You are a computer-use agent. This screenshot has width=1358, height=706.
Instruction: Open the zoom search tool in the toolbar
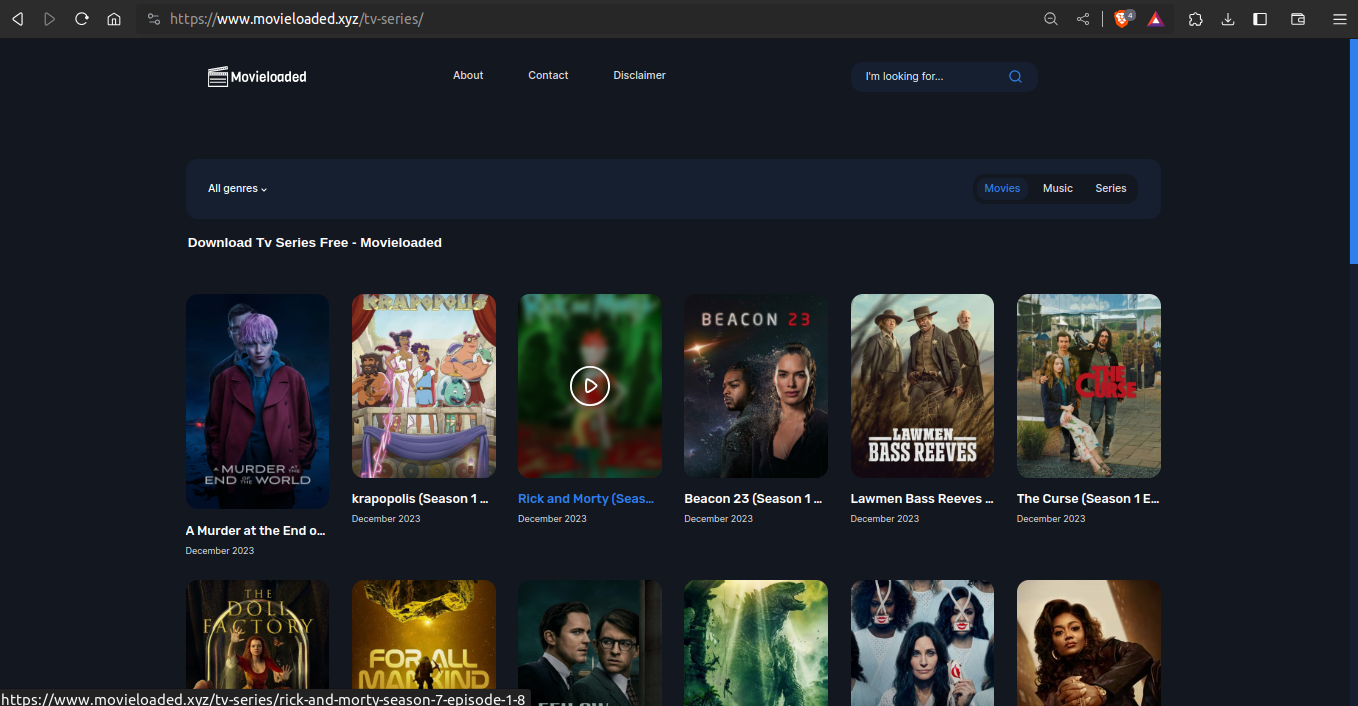pyautogui.click(x=1051, y=18)
